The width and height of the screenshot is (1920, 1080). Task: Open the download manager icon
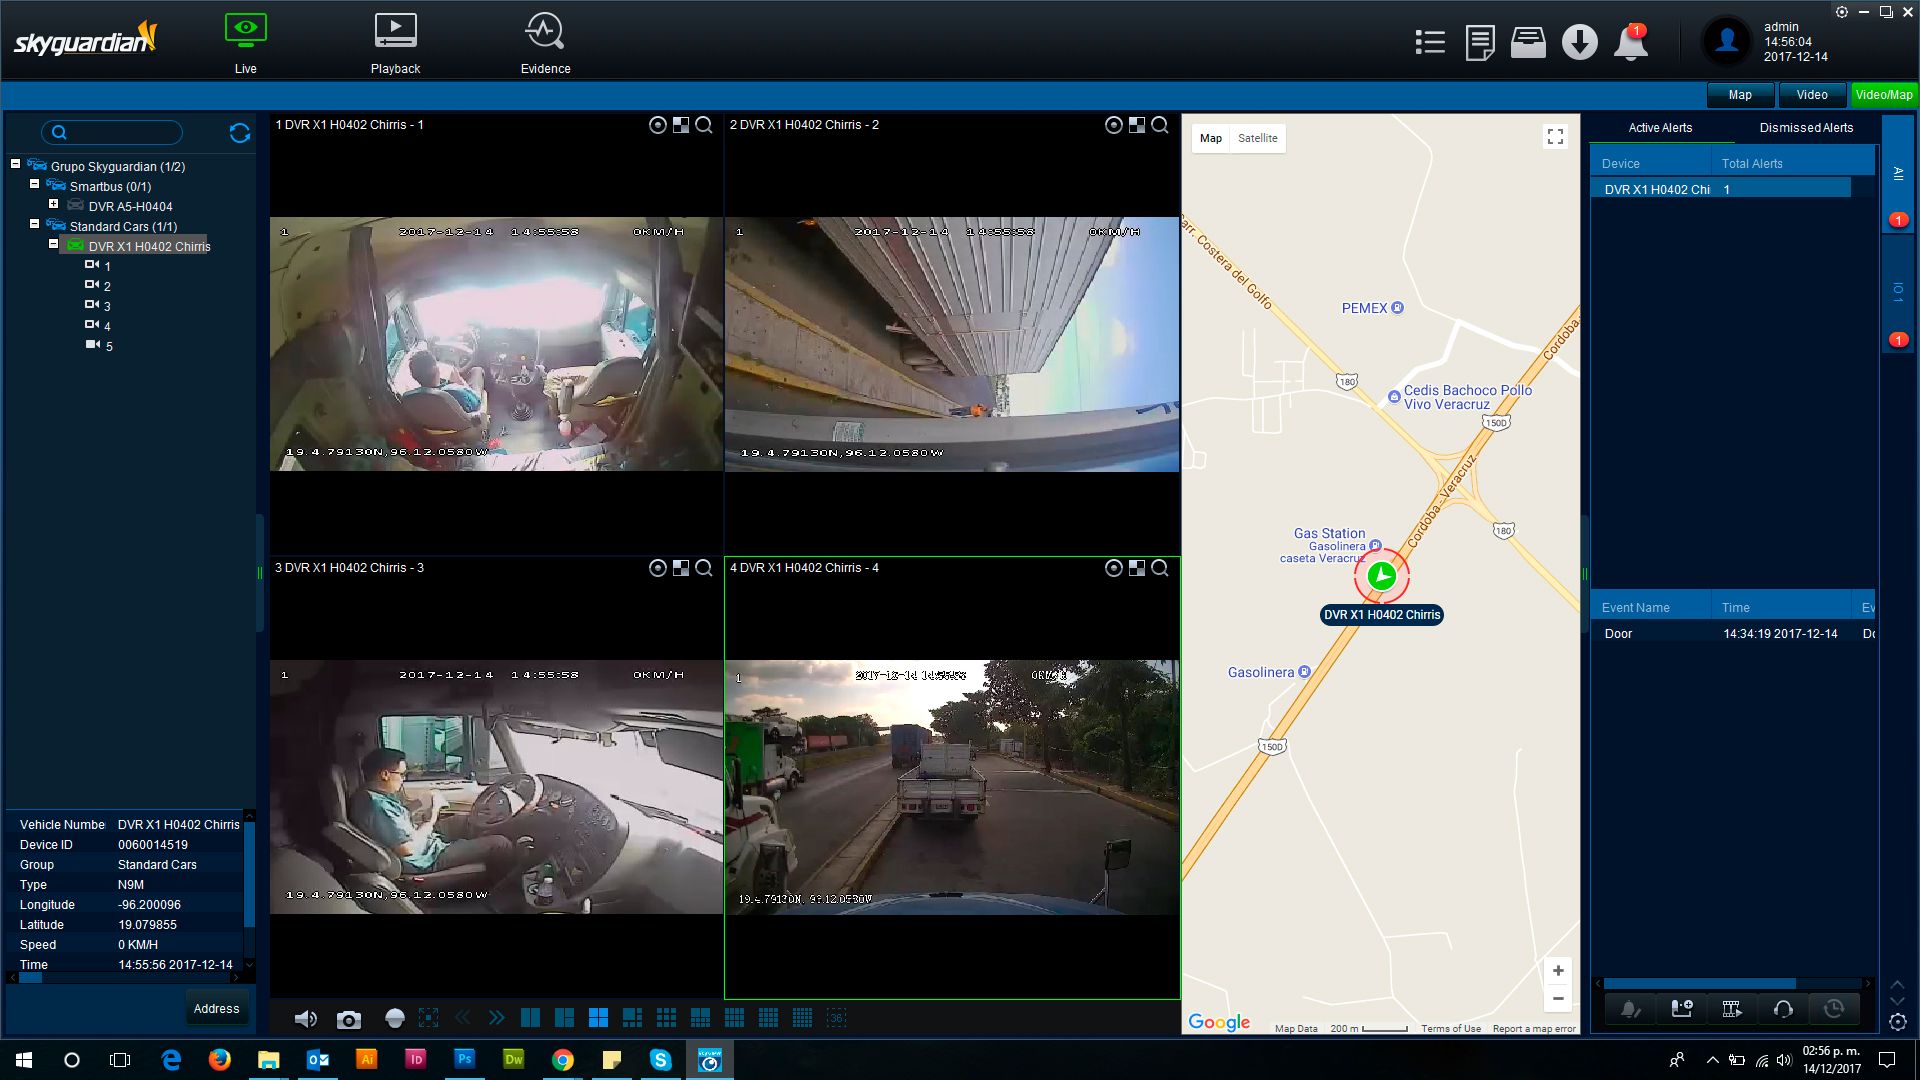tap(1579, 43)
